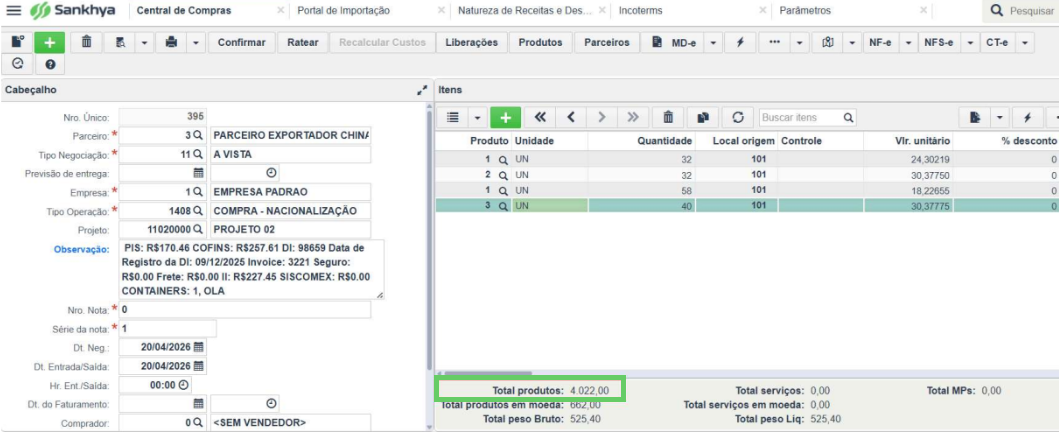Image resolution: width=1059 pixels, height=432 pixels.
Task: Open the dropdown beside the Itens list view icon
Action: click(x=477, y=117)
